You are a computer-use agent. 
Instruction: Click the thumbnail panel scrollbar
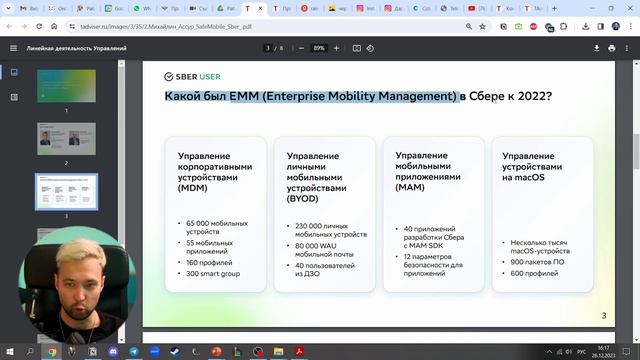tap(121, 201)
